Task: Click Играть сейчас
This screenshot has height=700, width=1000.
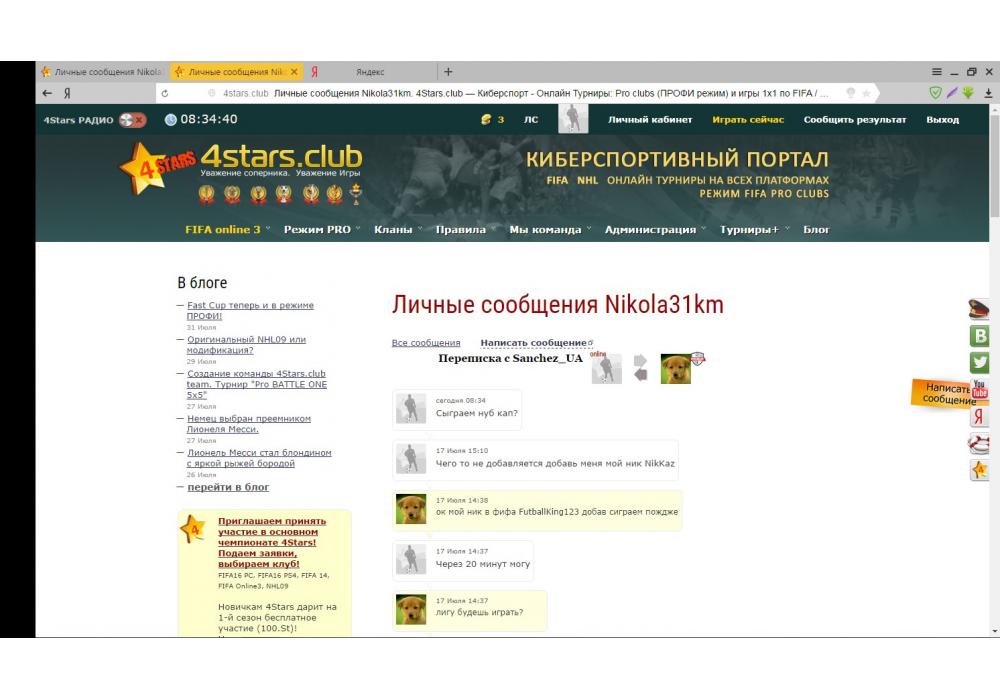Action: (x=748, y=120)
